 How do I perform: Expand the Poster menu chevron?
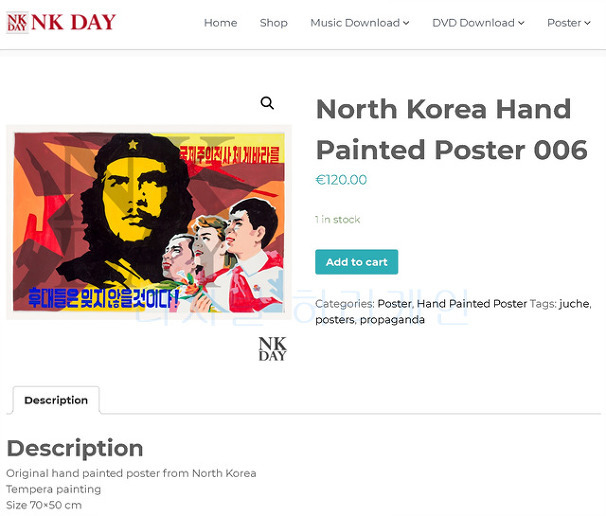(x=587, y=23)
